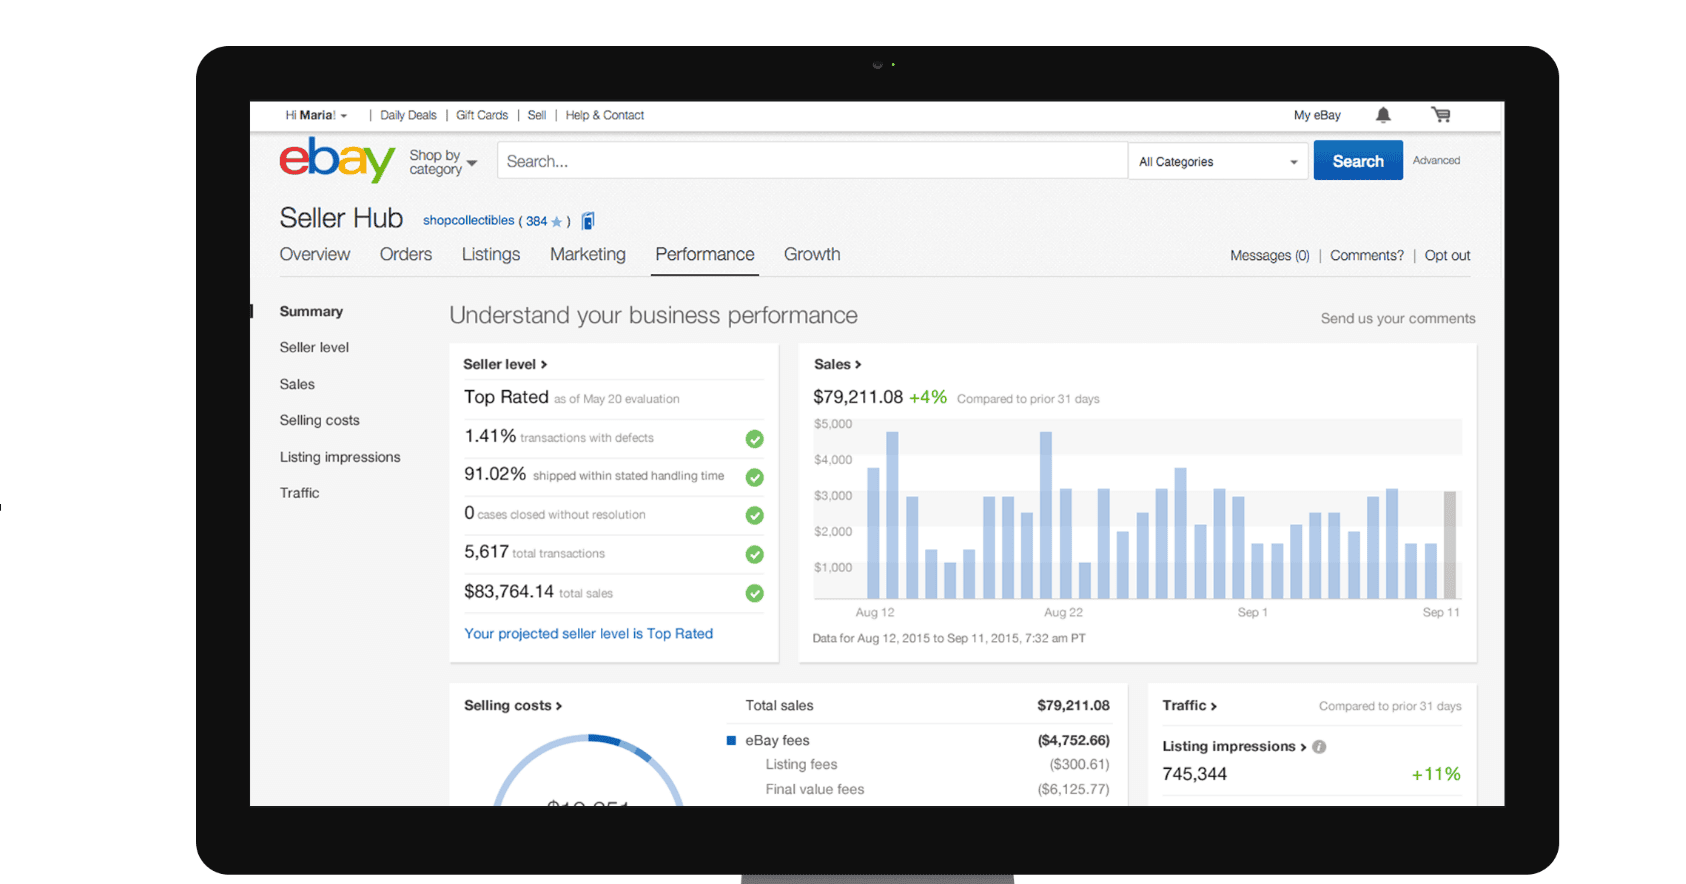Open the shopping cart icon
This screenshot has width=1686, height=884.
pyautogui.click(x=1441, y=115)
